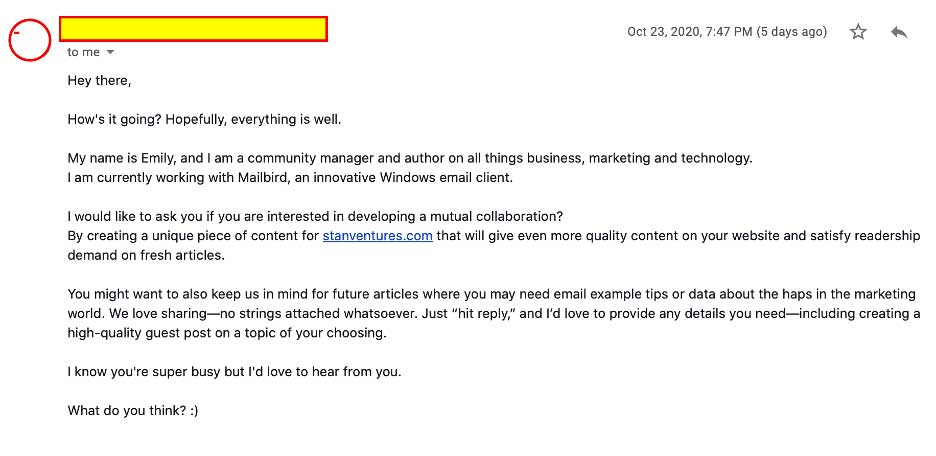Click the yellow highlighted sender name
The image size is (936, 456).
(193, 29)
